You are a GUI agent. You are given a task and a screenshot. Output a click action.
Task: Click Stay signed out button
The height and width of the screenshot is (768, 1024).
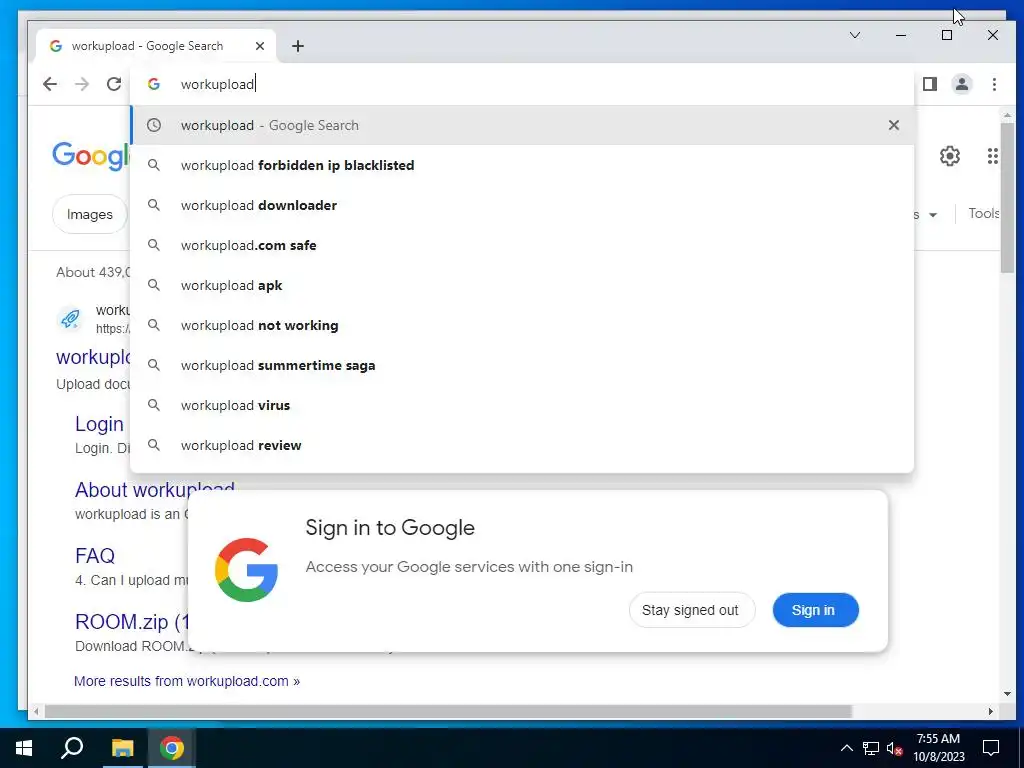point(692,610)
